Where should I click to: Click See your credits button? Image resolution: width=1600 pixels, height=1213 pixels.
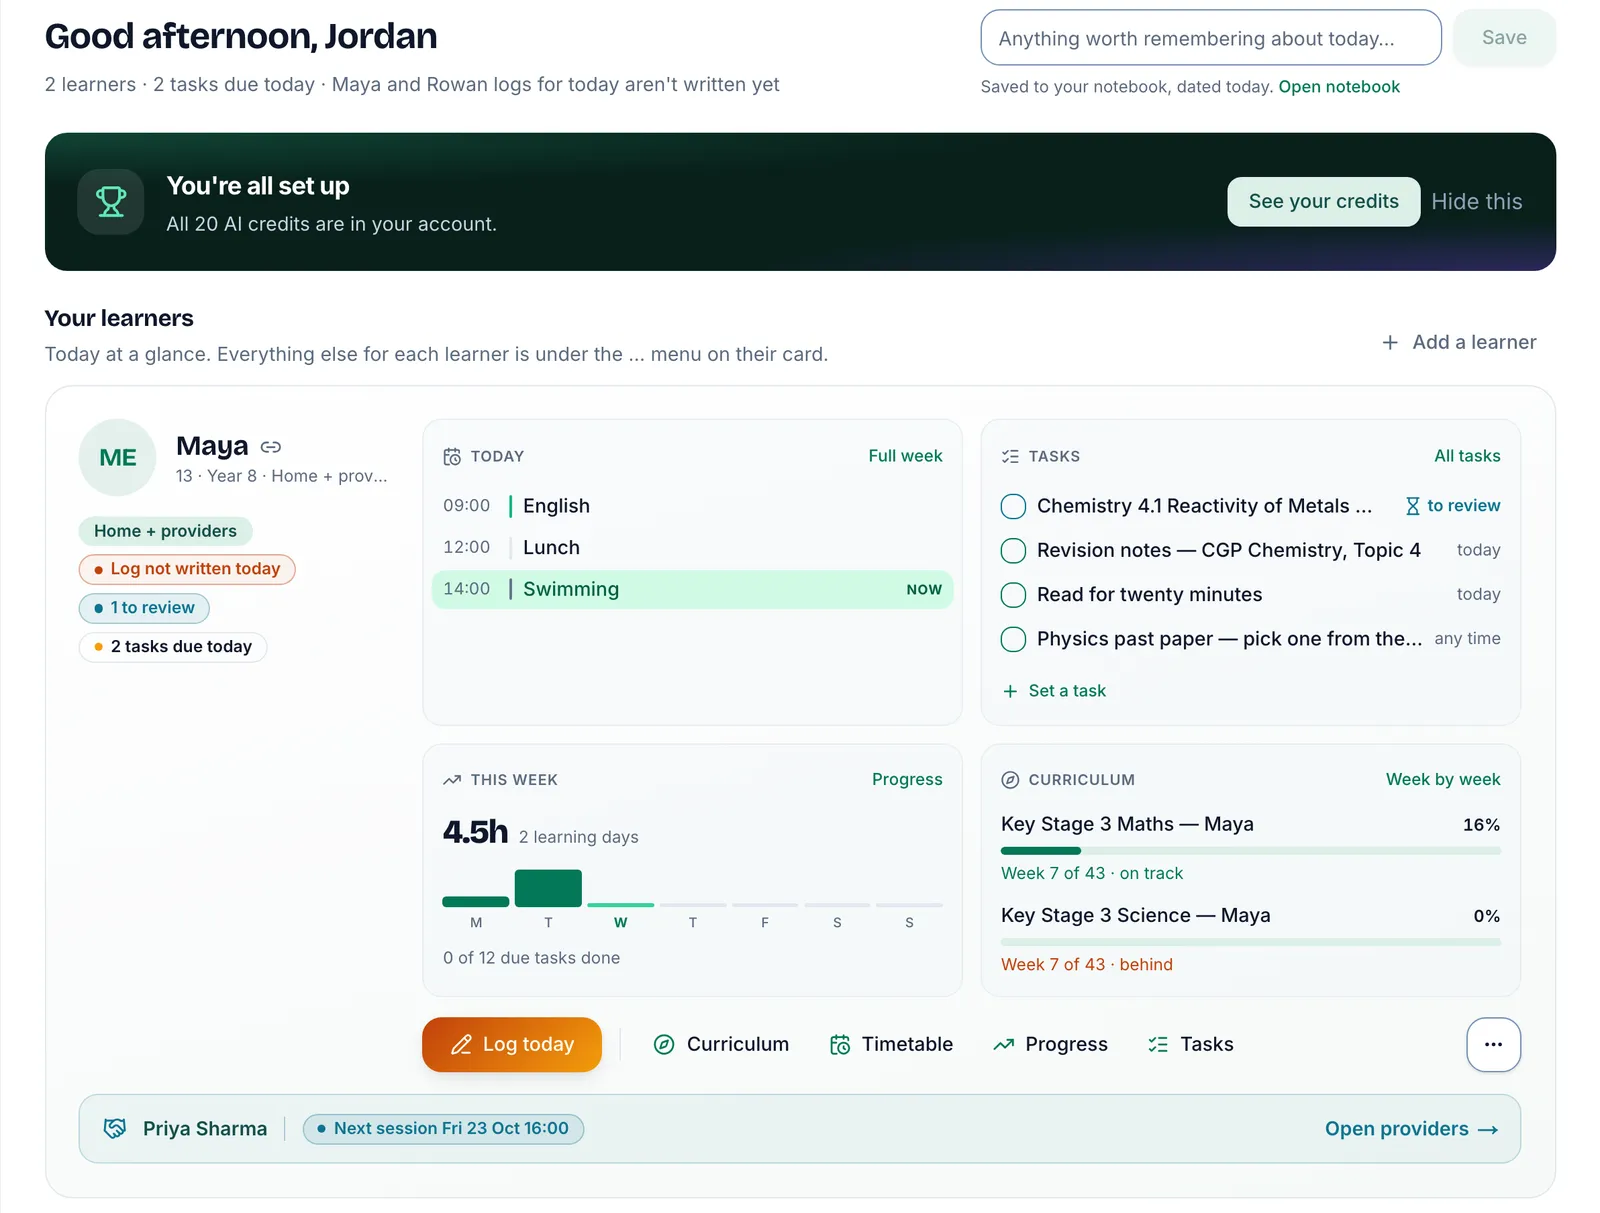pos(1323,201)
